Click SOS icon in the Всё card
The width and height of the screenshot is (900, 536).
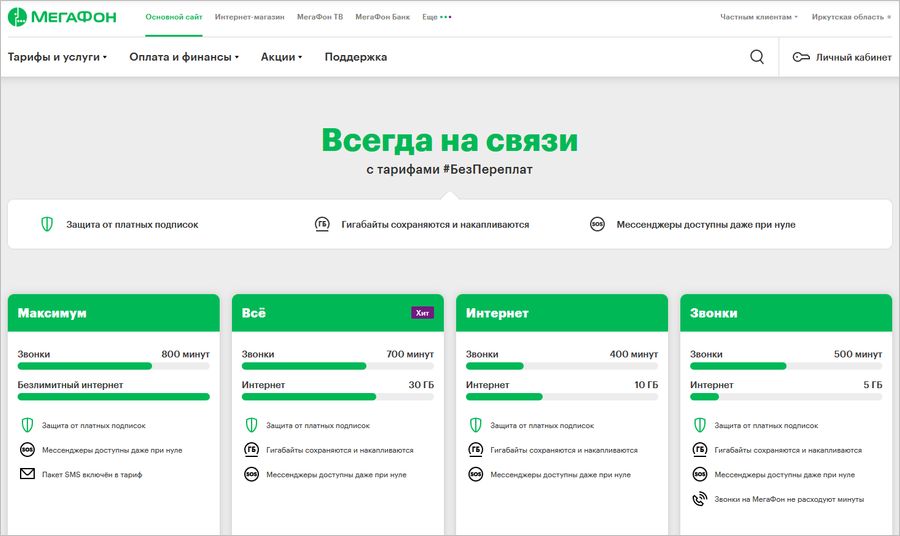tap(251, 475)
